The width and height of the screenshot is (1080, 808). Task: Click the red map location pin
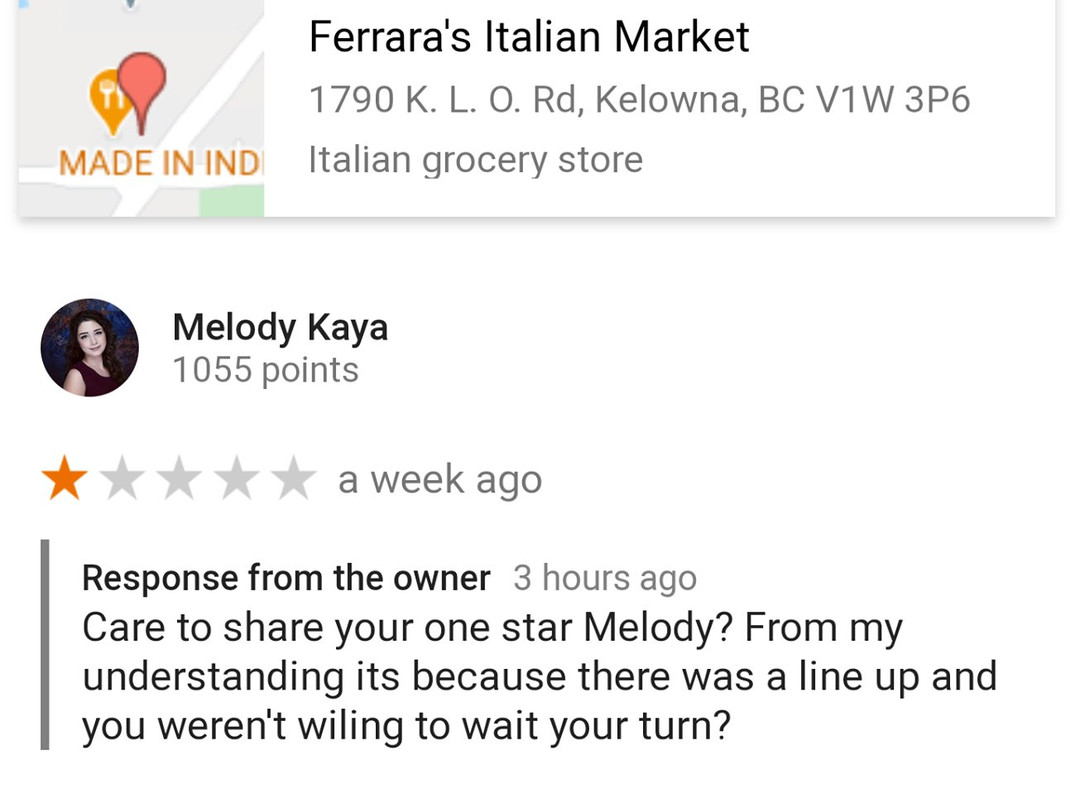click(142, 80)
